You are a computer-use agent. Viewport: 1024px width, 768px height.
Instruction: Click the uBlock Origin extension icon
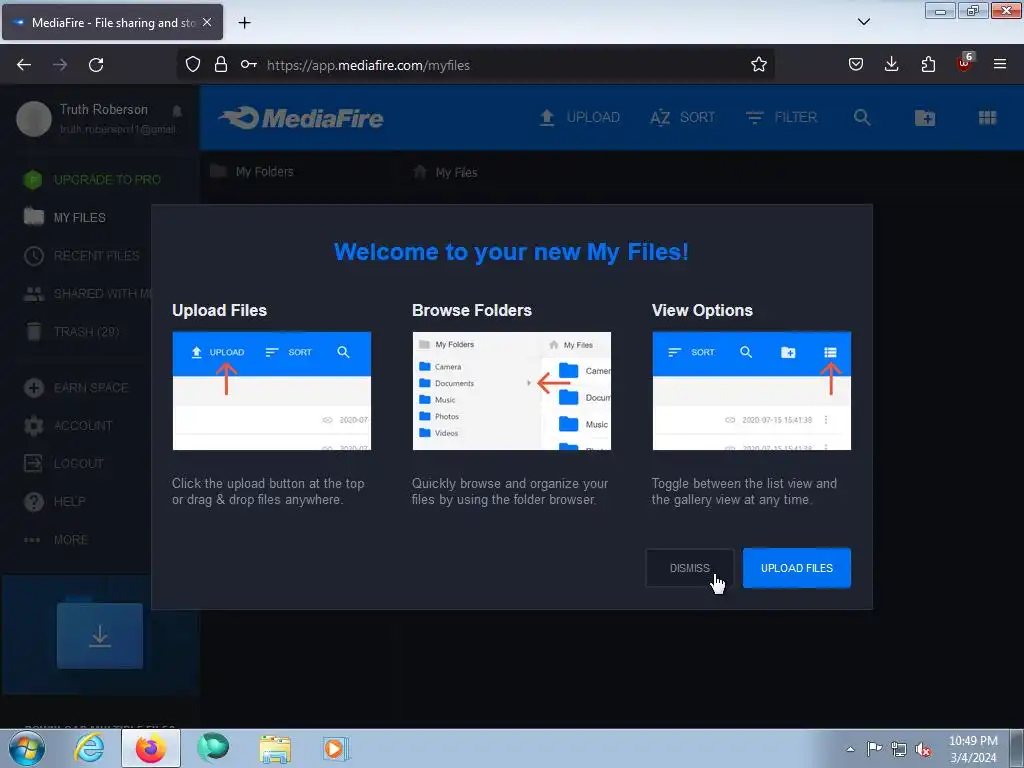[x=965, y=63]
